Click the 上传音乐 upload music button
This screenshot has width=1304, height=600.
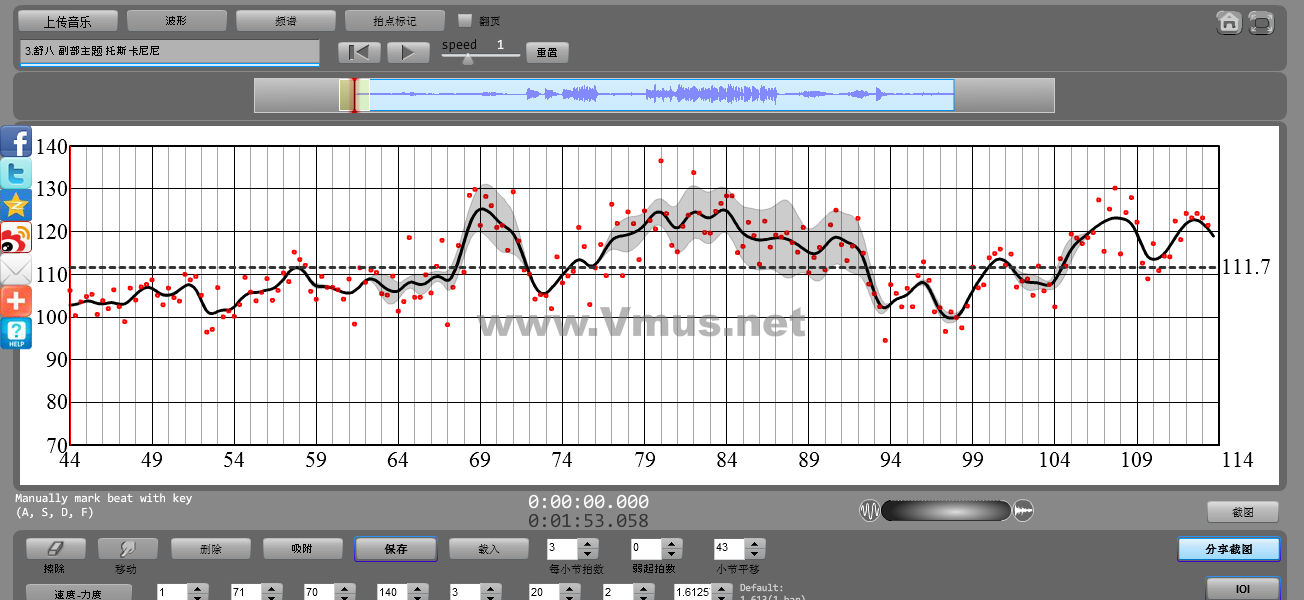click(68, 20)
